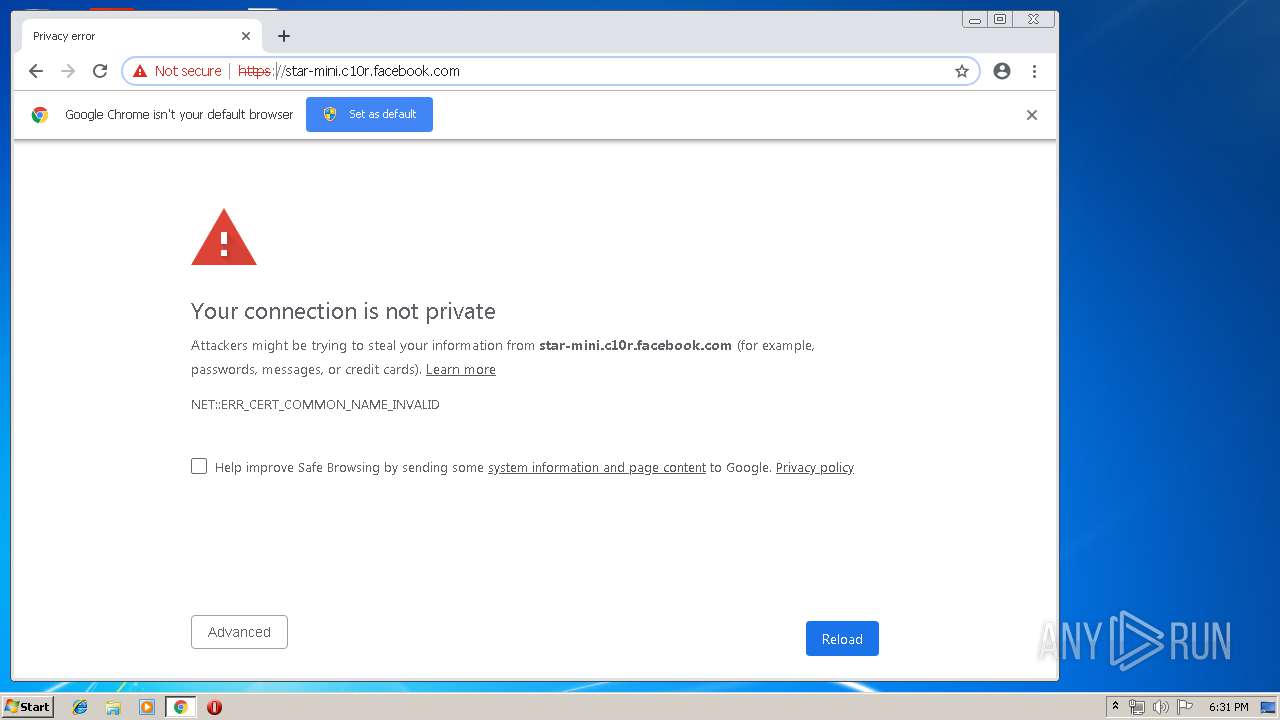1280x720 pixels.
Task: Minimize the Chrome window
Action: tap(975, 19)
